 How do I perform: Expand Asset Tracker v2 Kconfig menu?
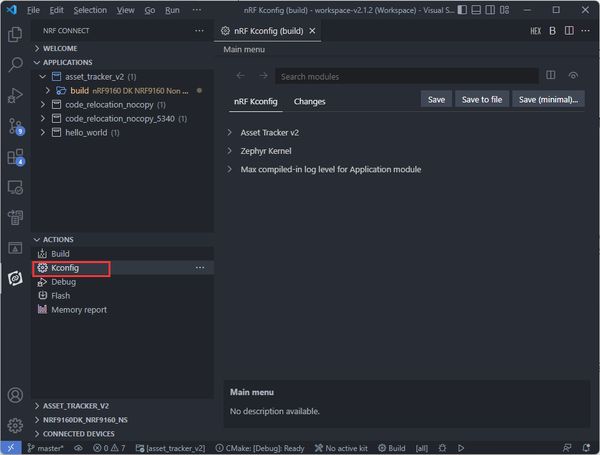coord(229,132)
